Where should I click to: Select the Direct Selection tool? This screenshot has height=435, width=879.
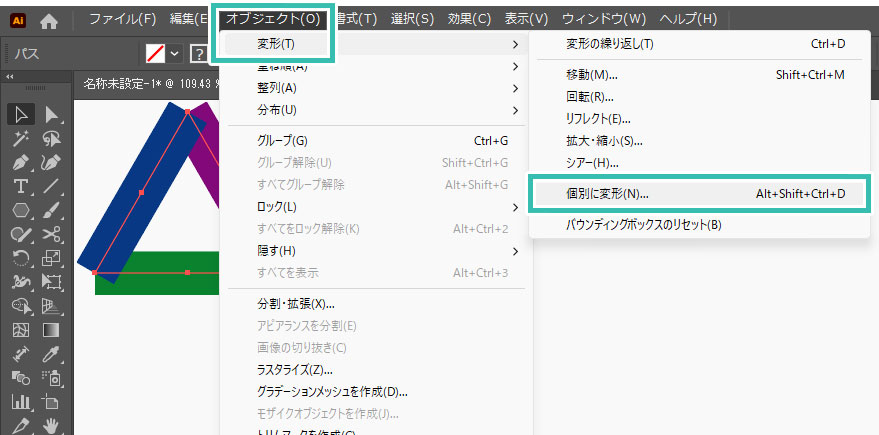pyautogui.click(x=51, y=114)
